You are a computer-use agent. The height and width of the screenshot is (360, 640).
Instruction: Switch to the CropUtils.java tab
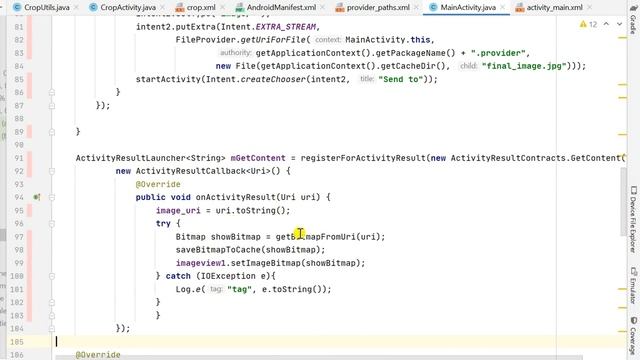(46, 7)
